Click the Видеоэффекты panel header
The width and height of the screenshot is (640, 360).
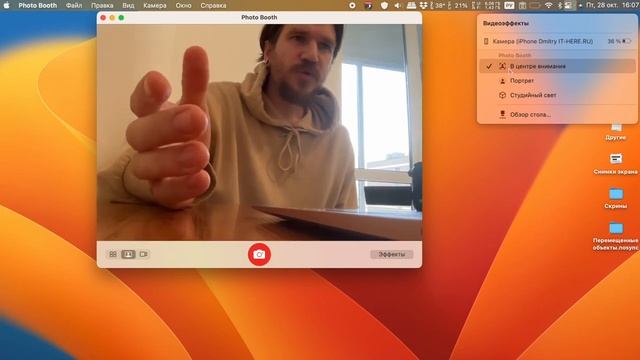click(506, 23)
